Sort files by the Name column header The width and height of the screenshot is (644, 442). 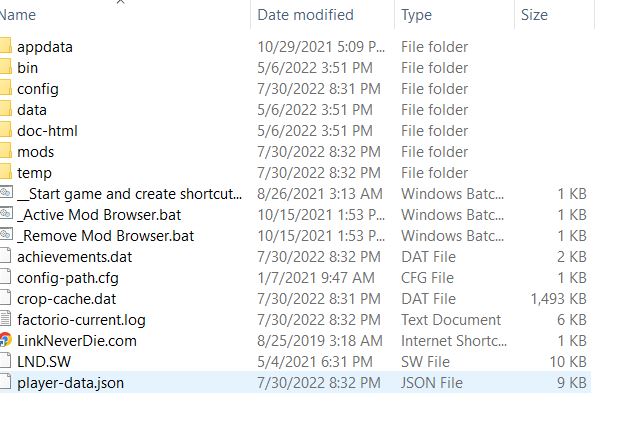[x=20, y=15]
